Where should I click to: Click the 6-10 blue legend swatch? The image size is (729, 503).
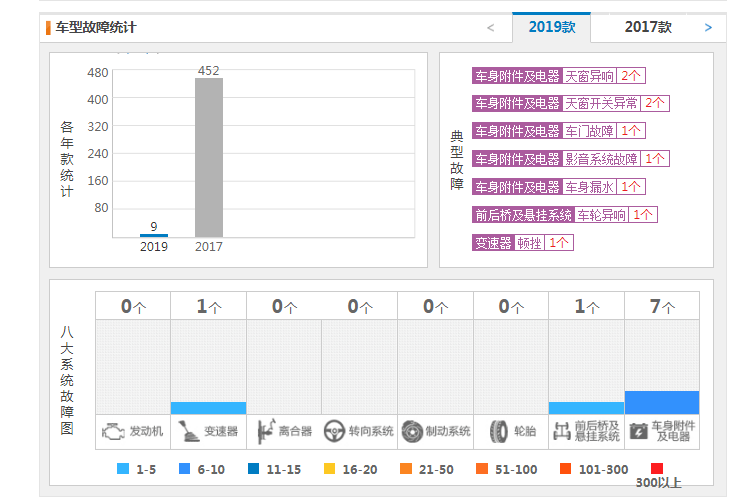pos(185,469)
